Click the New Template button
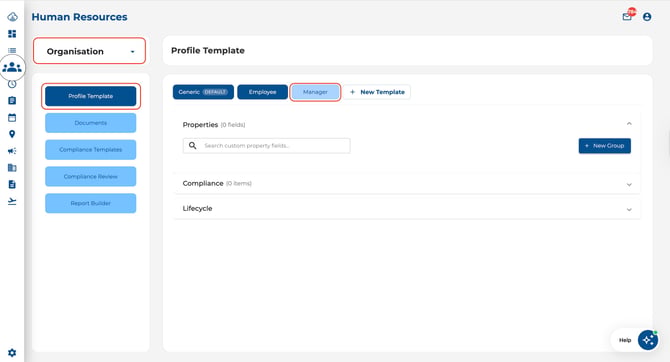Viewport: 670px width, 362px height. pos(377,92)
